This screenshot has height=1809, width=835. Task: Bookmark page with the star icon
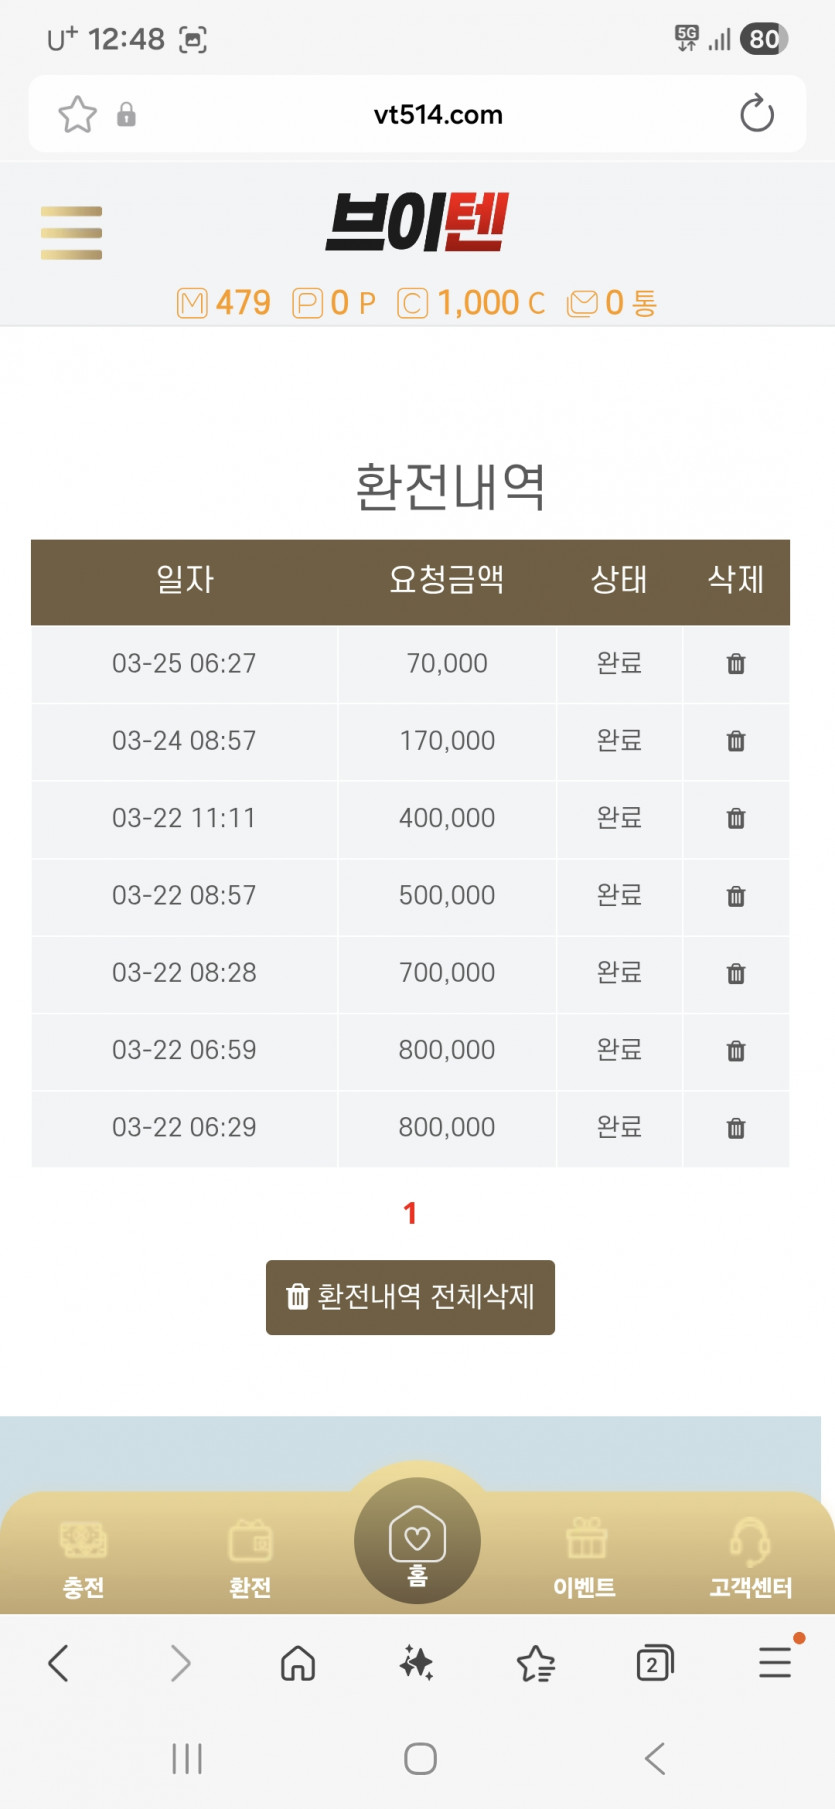[77, 114]
